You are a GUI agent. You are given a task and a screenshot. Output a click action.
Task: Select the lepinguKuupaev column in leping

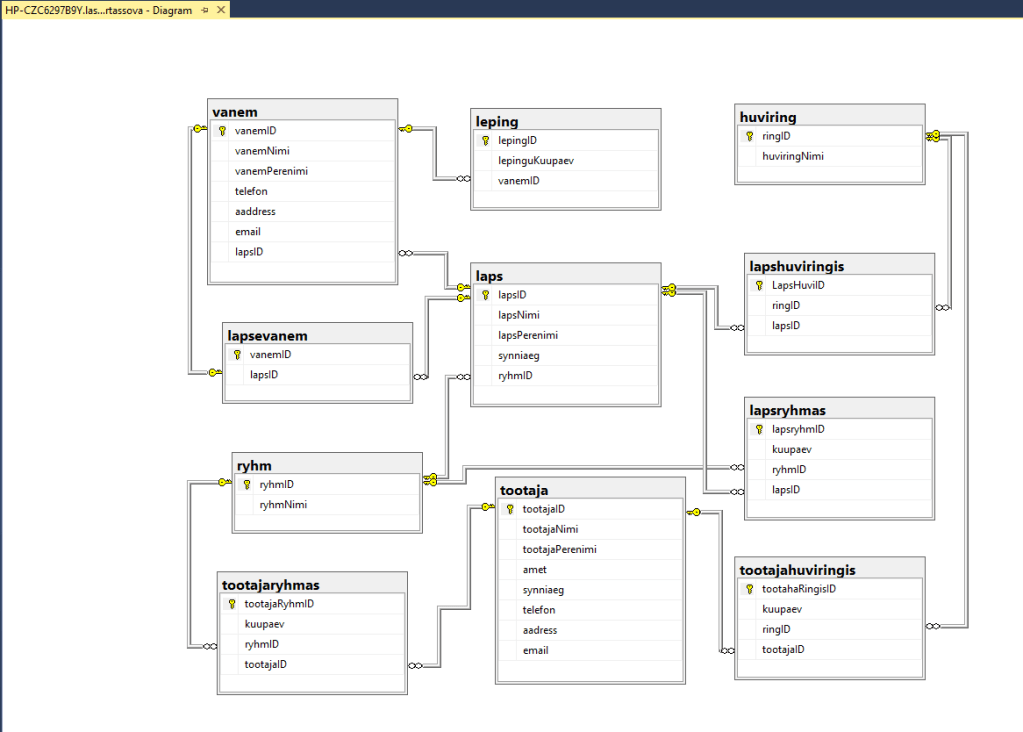click(x=535, y=160)
